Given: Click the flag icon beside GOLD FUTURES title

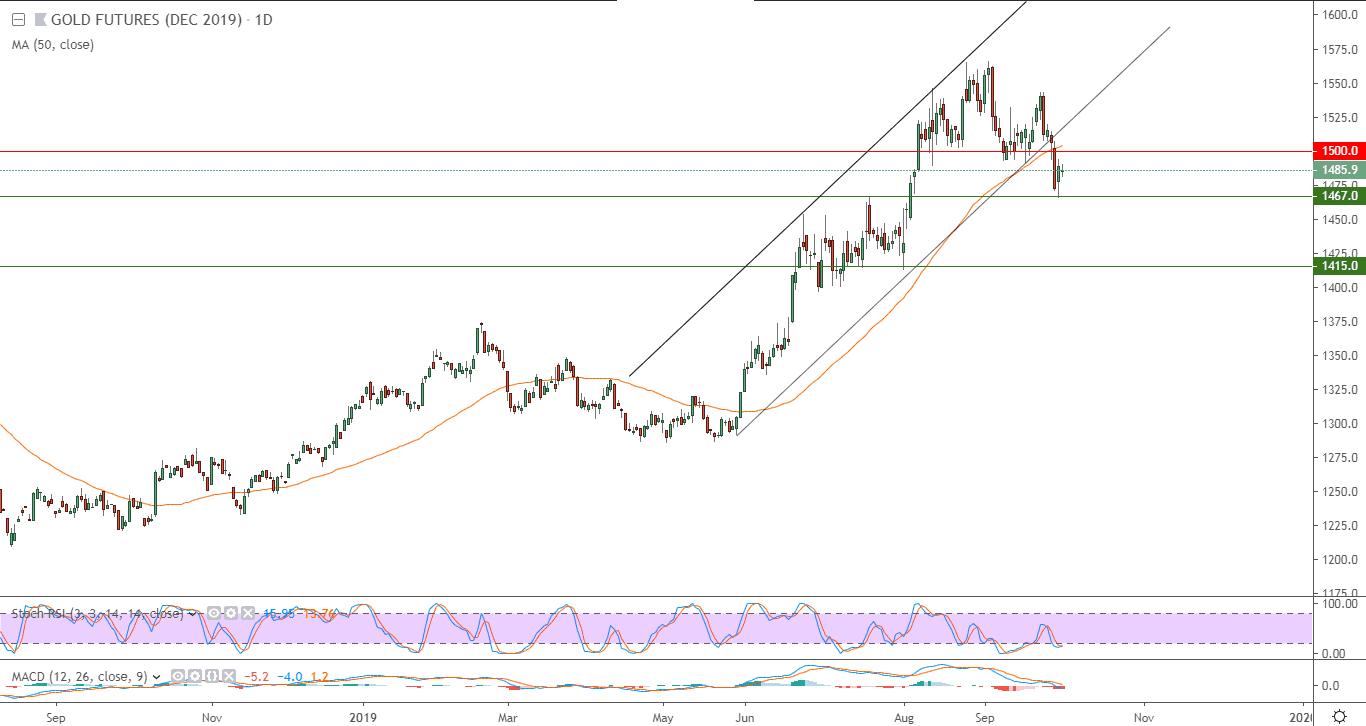Looking at the screenshot, I should 39,19.
